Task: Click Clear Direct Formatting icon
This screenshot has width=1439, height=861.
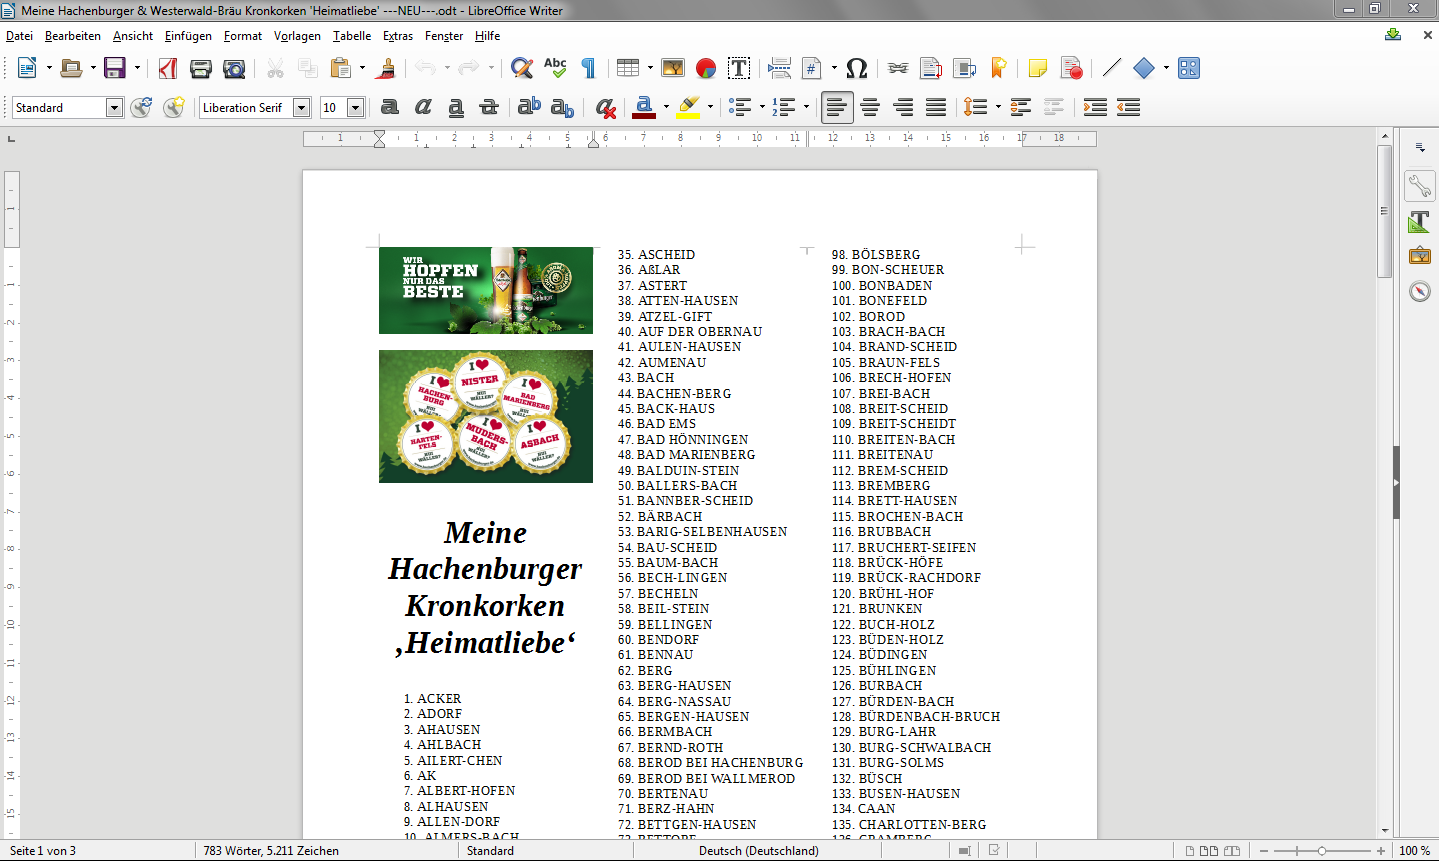Action: point(605,107)
